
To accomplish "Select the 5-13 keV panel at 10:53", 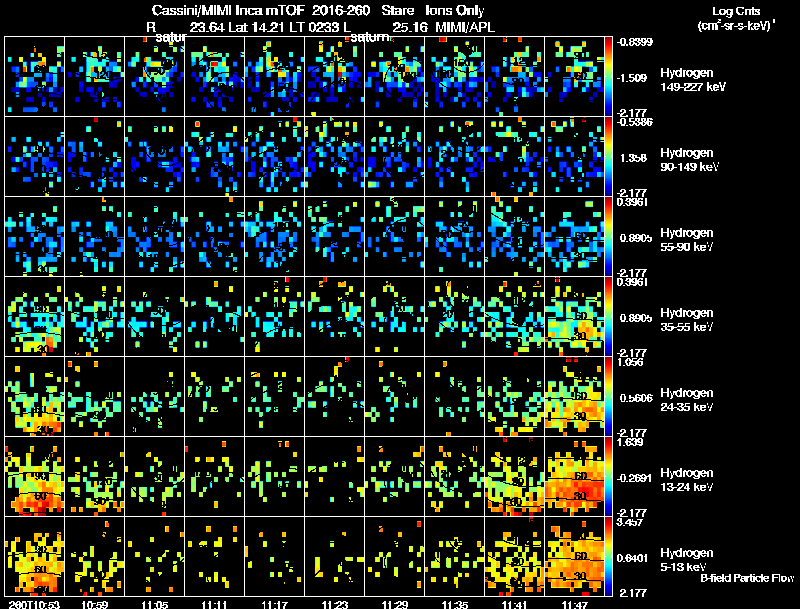I will pyautogui.click(x=35, y=556).
